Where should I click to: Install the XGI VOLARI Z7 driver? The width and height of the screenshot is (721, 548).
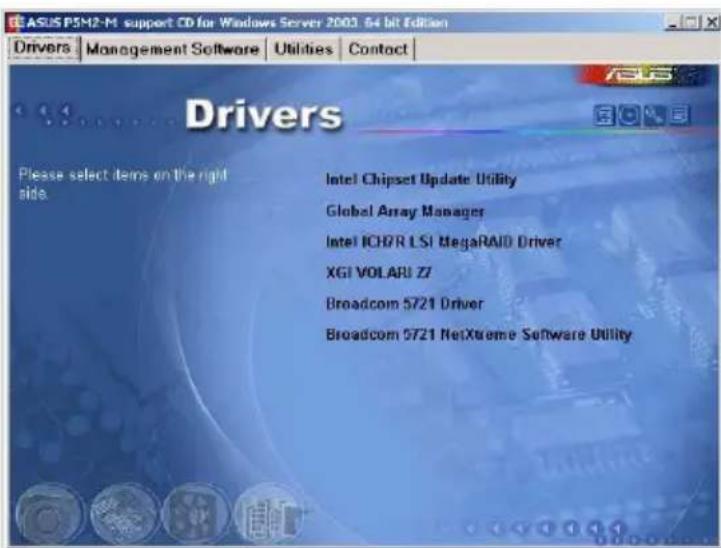click(x=378, y=273)
